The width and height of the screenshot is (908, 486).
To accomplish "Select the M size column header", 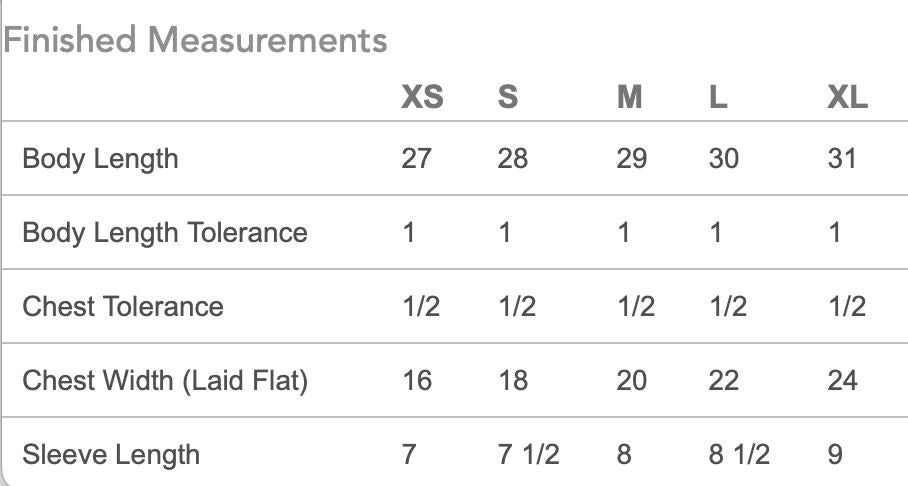I will coord(630,97).
